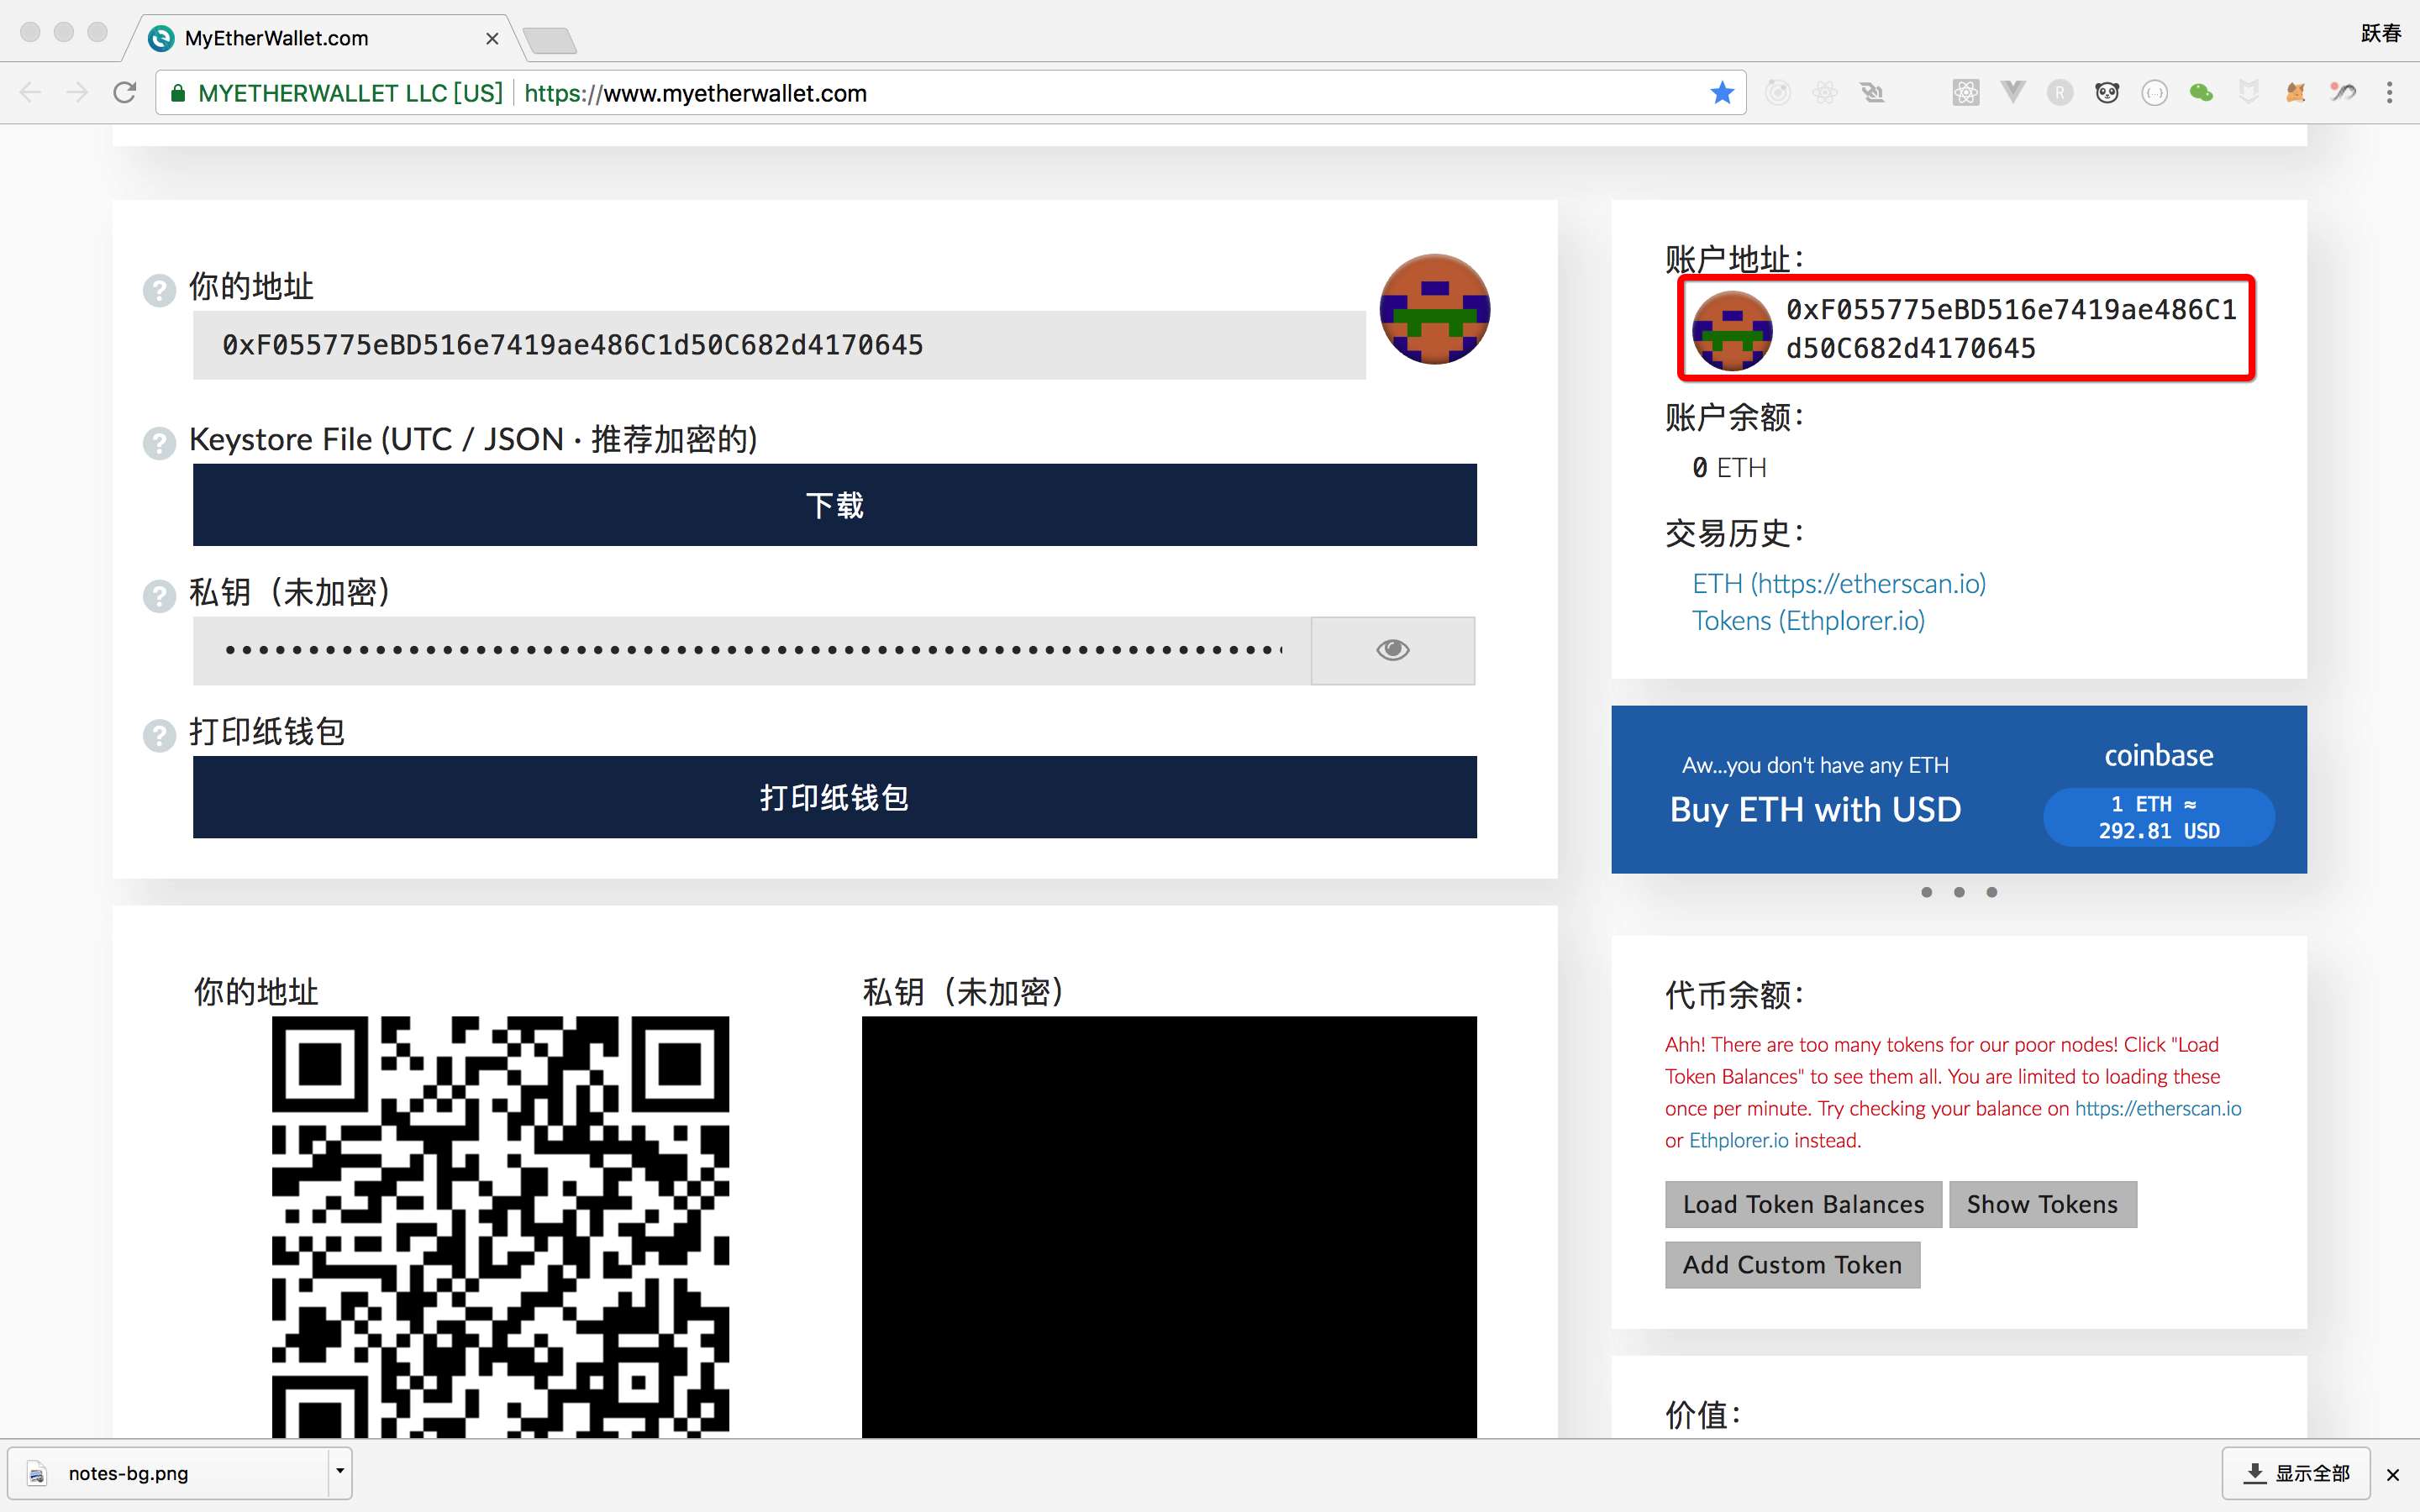Click the 0 ETH balance value
Screen dimensions: 2420x1512
pos(1729,468)
